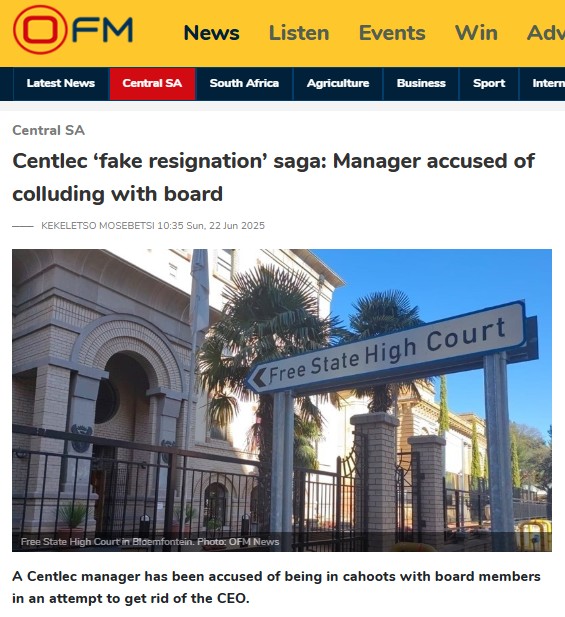
Task: Click the photo caption text
Action: coord(150,542)
